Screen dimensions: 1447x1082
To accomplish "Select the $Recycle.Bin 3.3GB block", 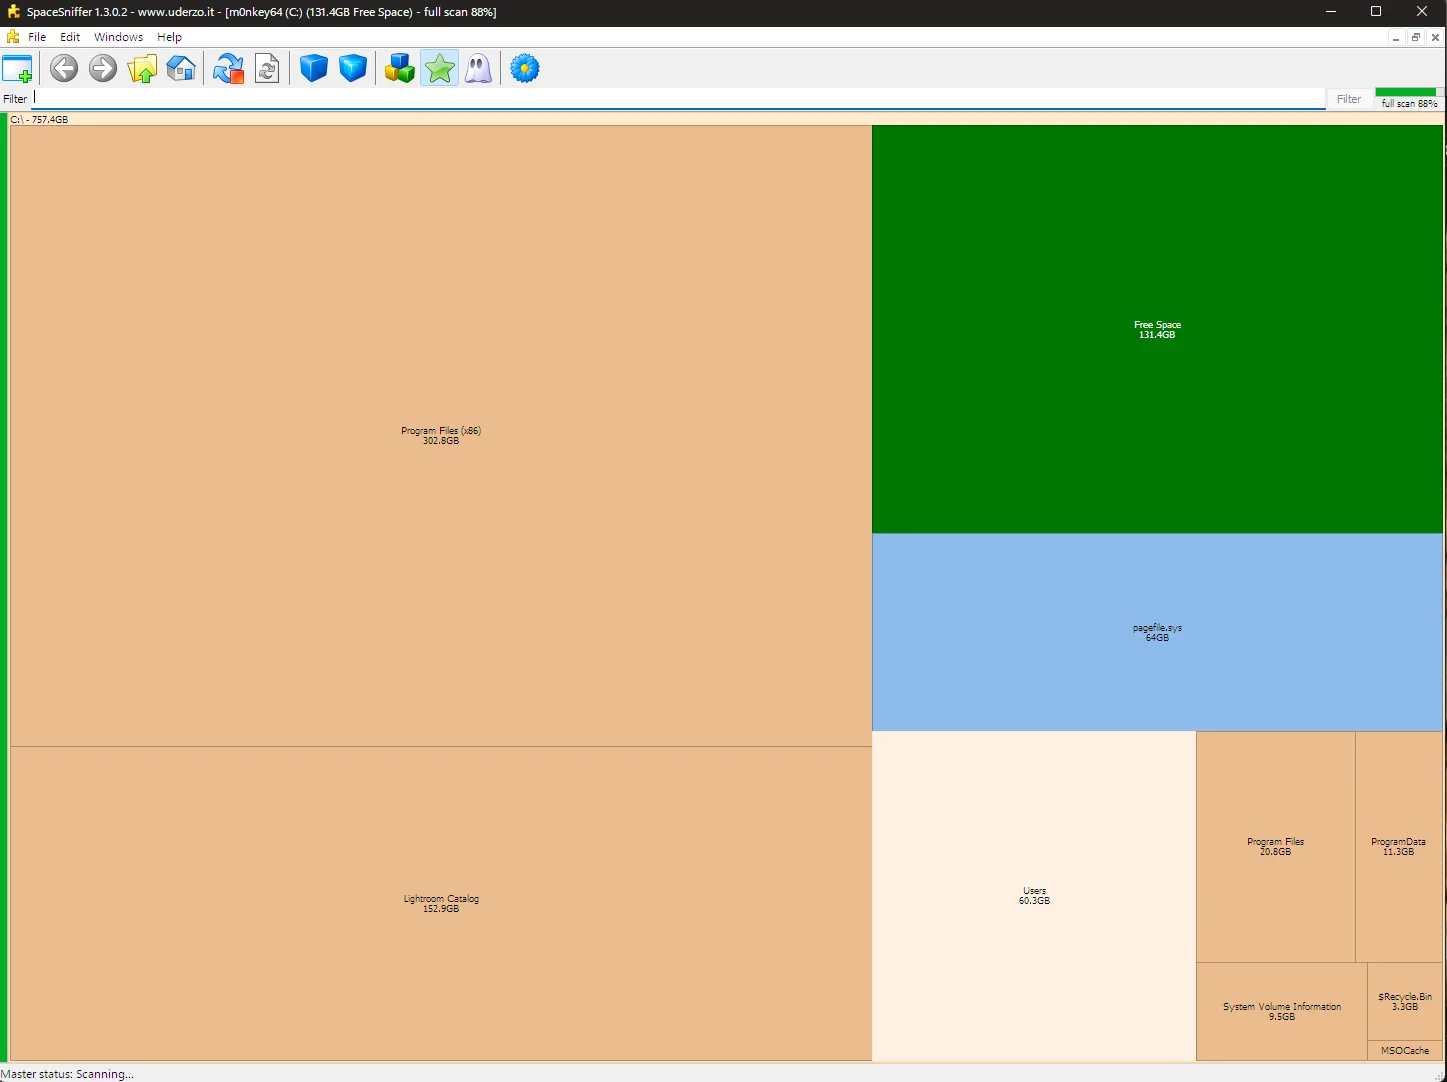I will (1405, 1002).
